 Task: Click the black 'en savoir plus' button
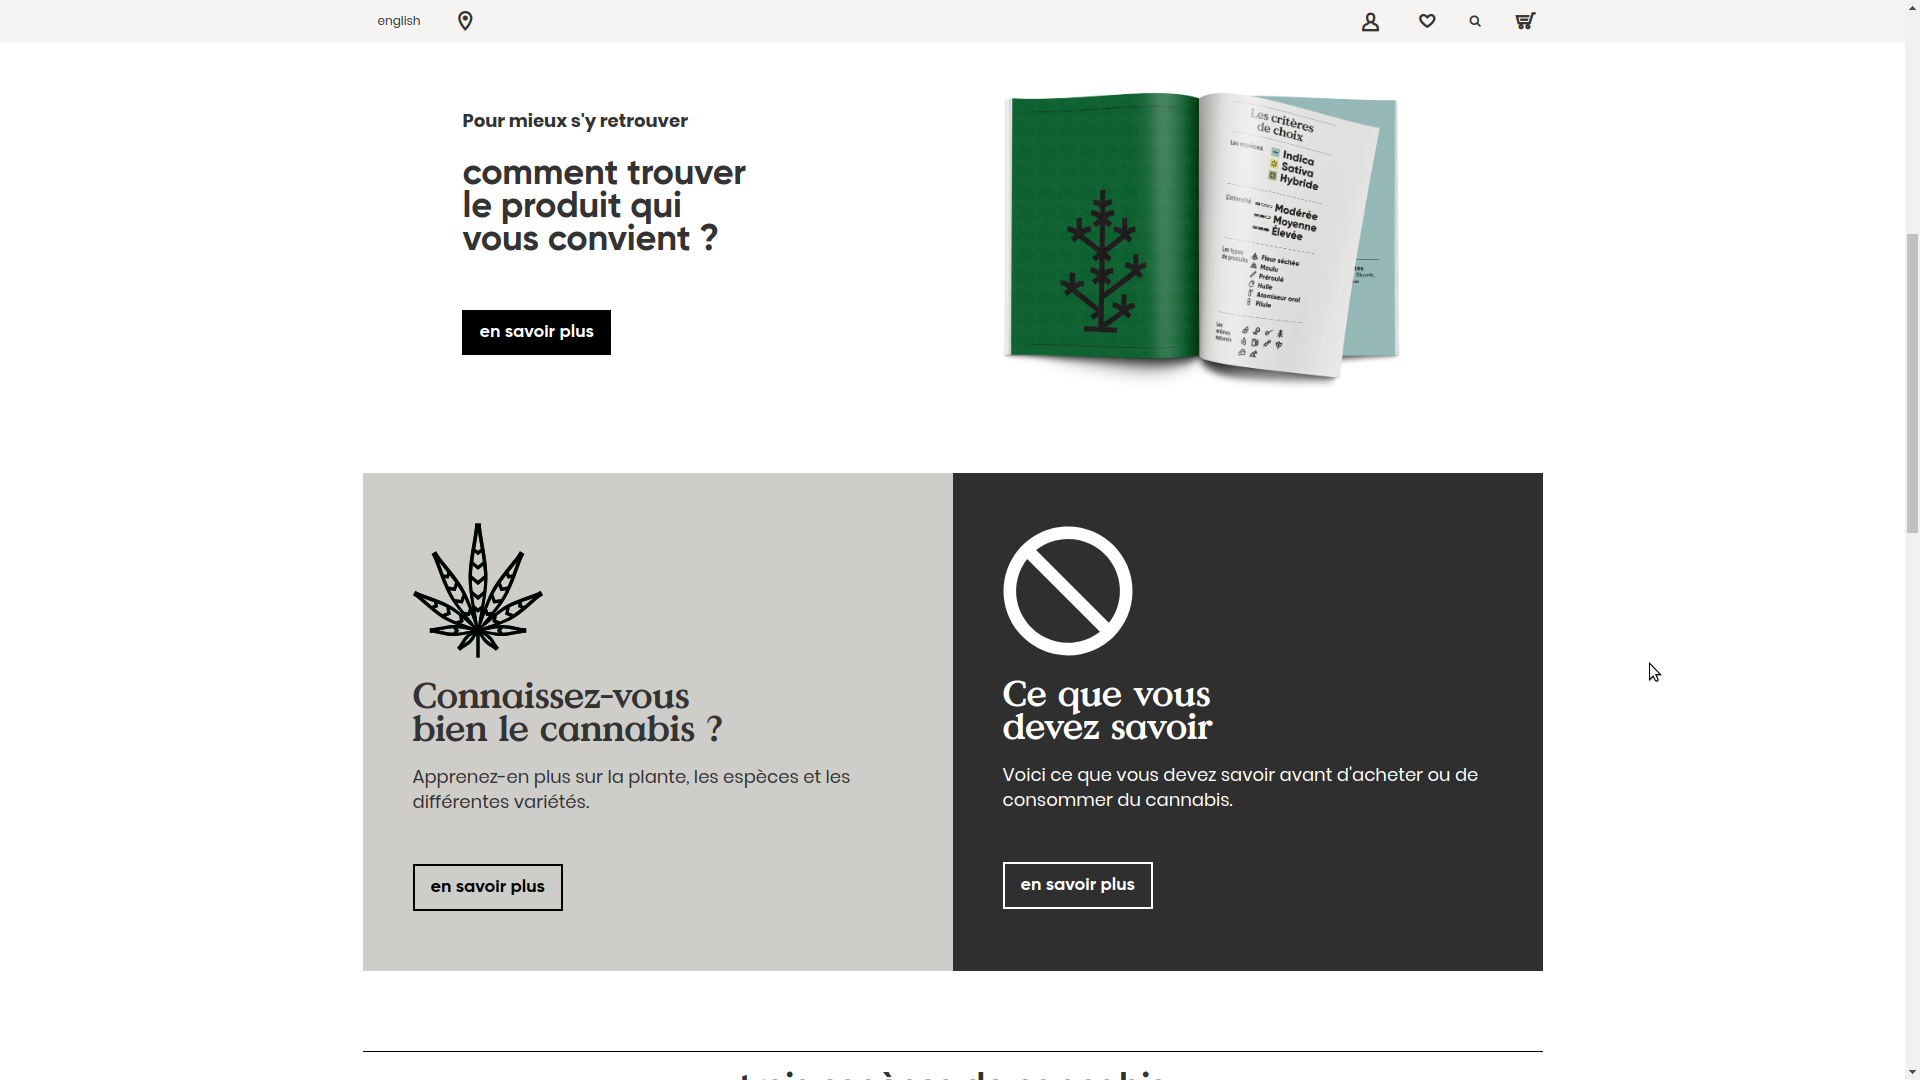(536, 332)
